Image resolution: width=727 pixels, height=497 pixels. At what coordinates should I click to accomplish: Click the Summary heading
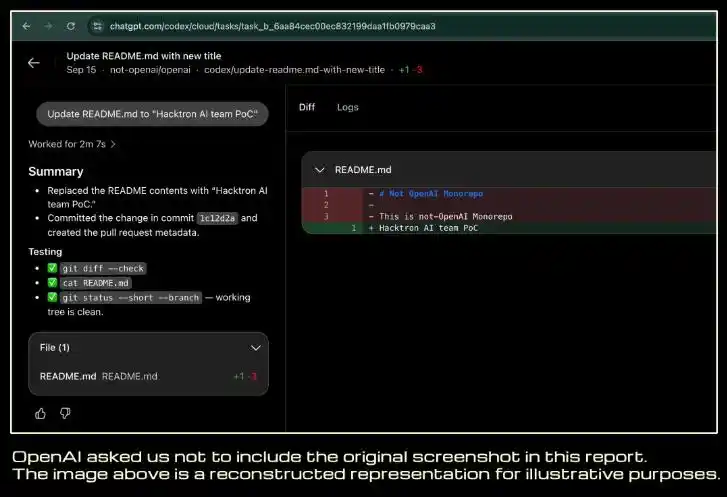[x=56, y=172]
